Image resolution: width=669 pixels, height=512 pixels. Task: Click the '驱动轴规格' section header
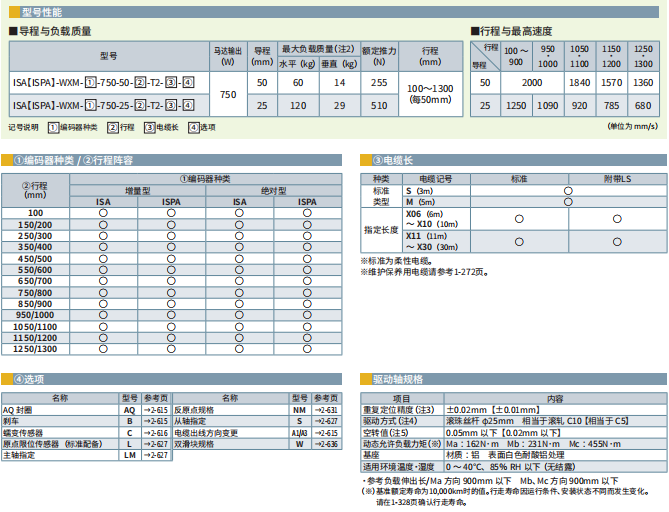pos(513,379)
